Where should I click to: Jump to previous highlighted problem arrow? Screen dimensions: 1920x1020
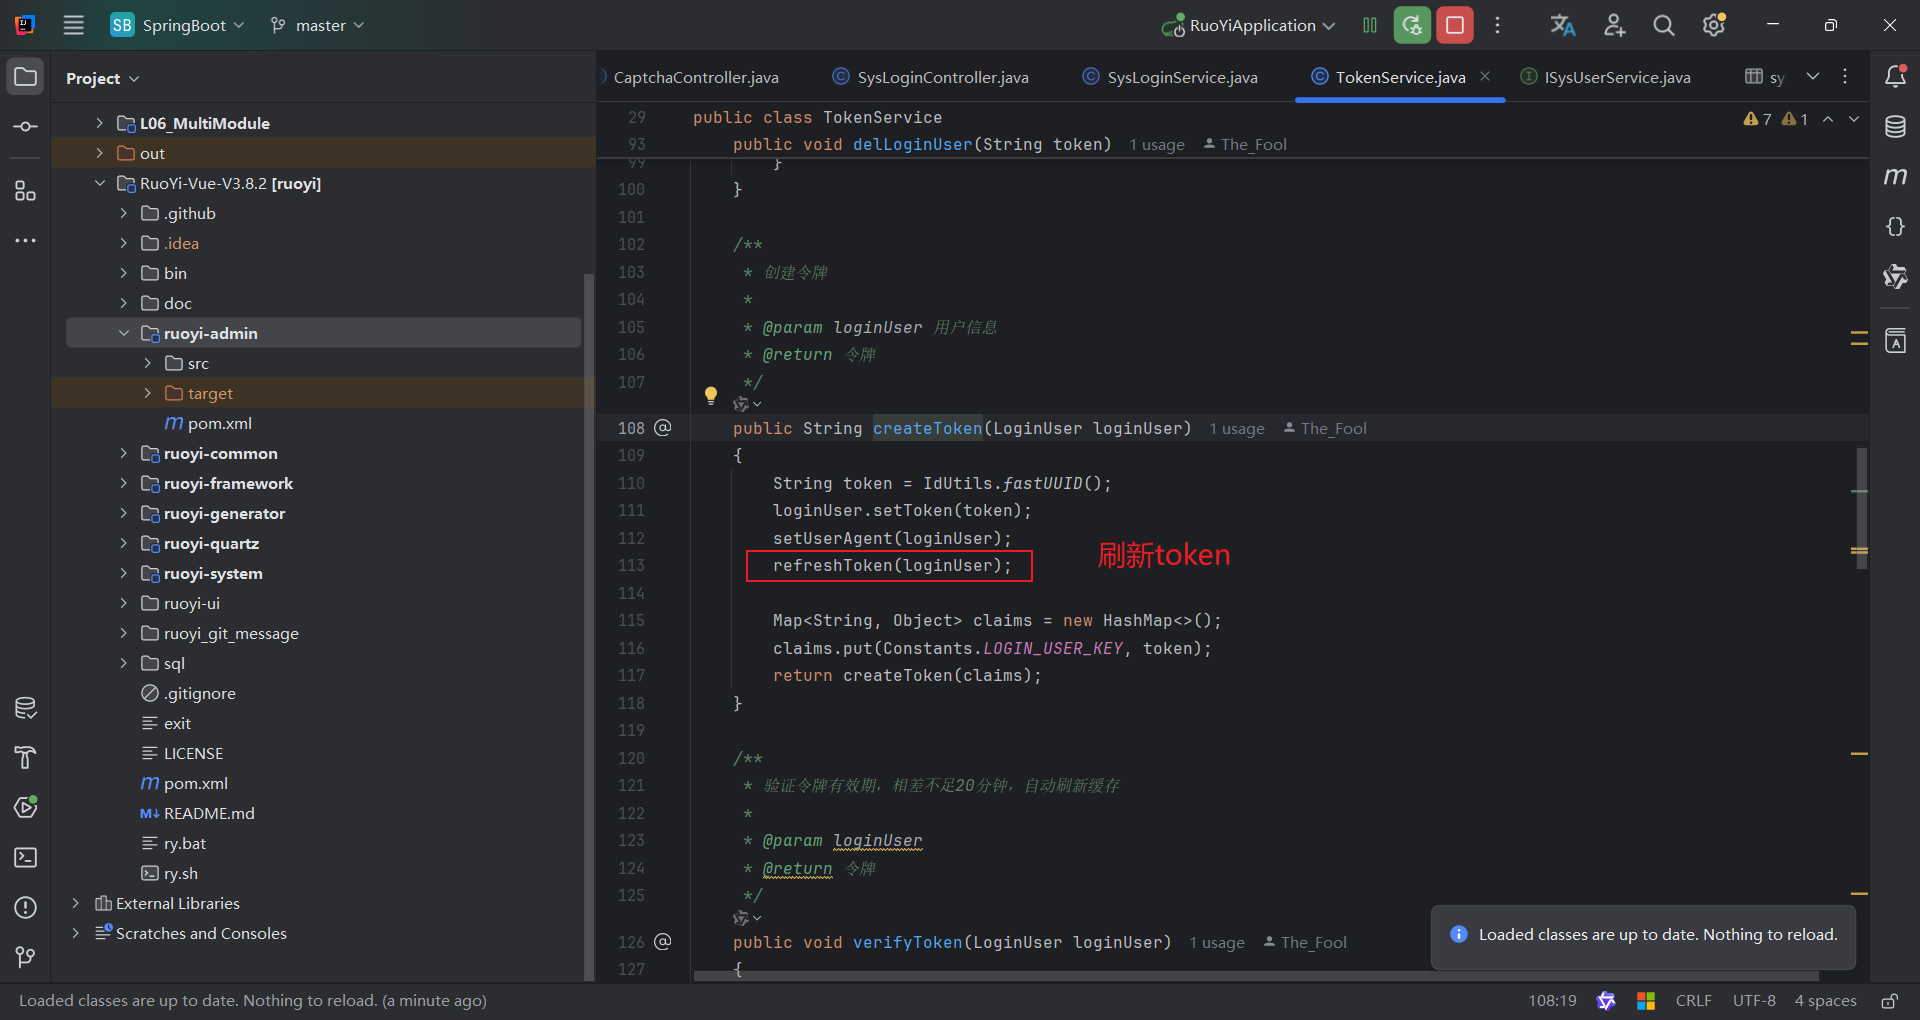pyautogui.click(x=1828, y=119)
